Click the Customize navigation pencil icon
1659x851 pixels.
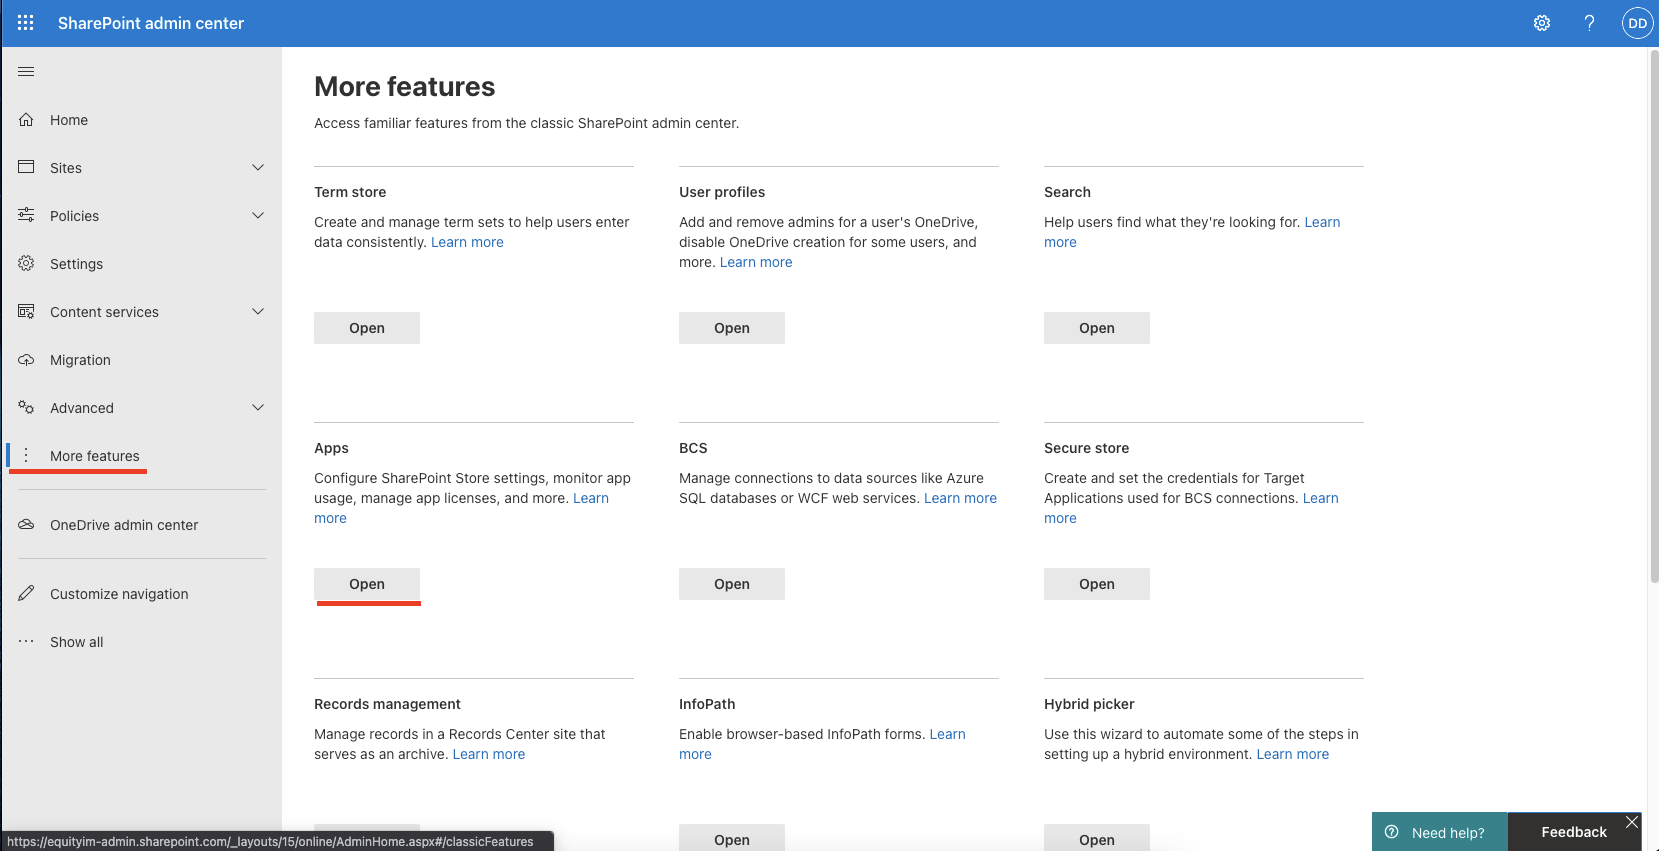(x=26, y=594)
